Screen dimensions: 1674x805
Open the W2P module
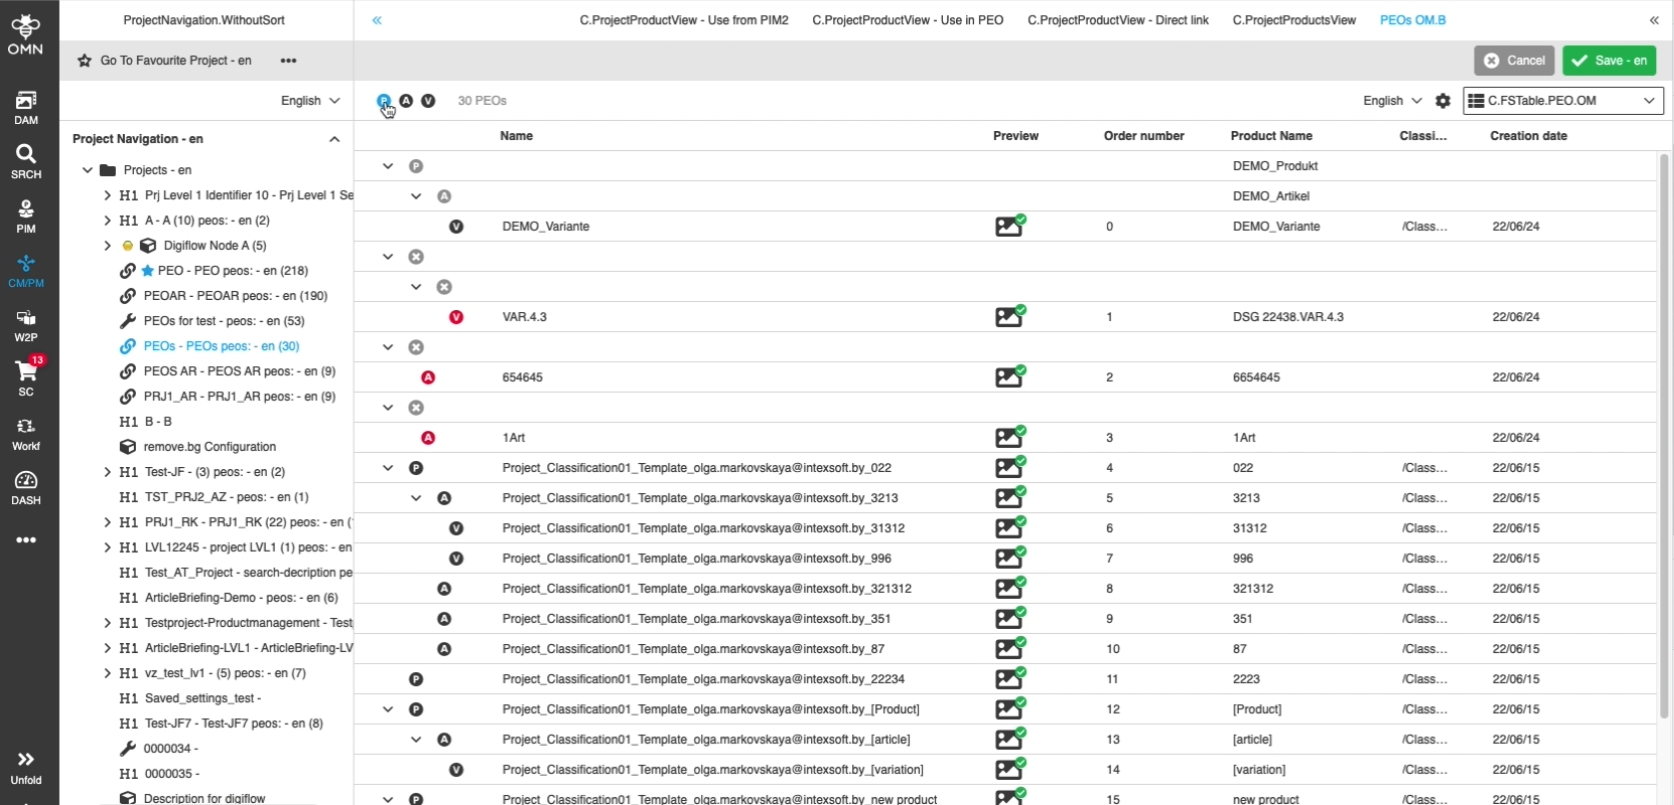(x=26, y=325)
